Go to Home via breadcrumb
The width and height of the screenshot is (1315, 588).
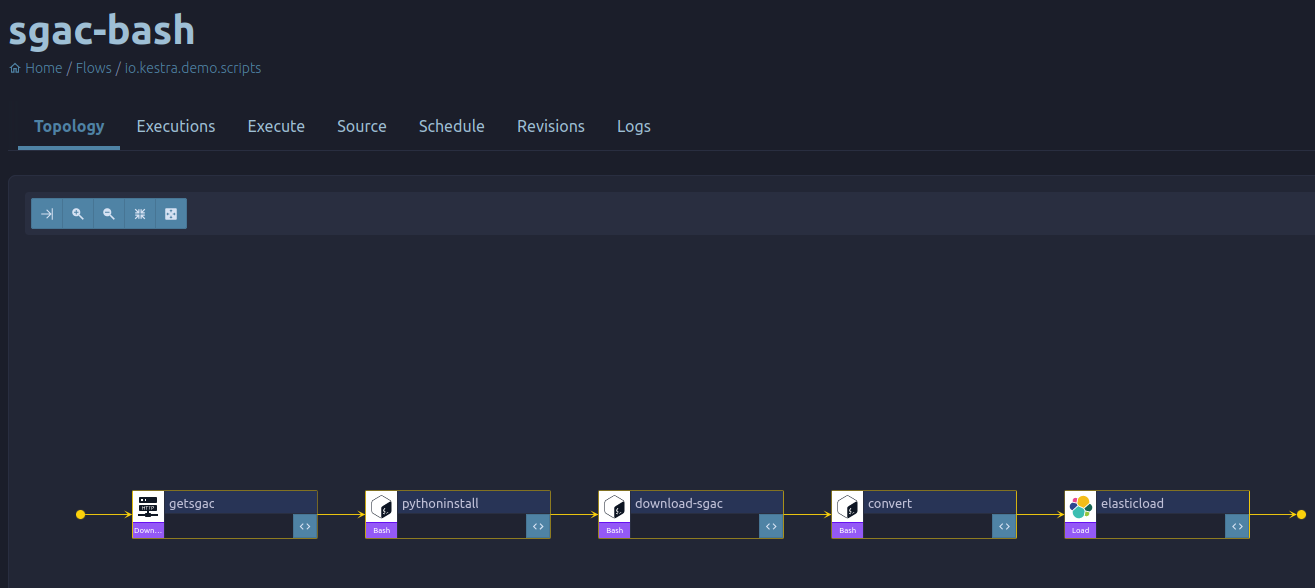point(44,68)
